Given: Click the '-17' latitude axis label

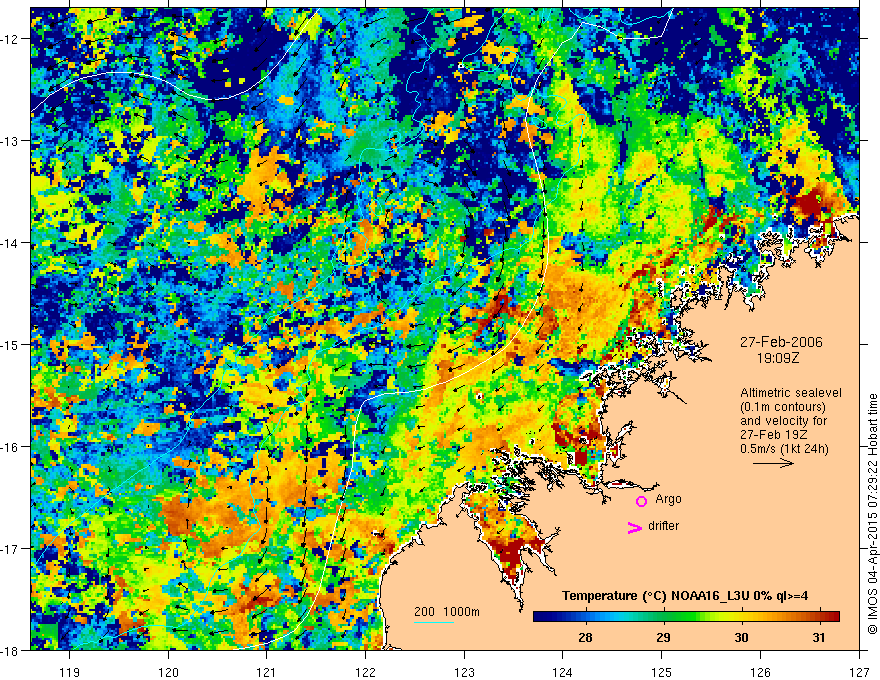Looking at the screenshot, I should pyautogui.click(x=11, y=549).
